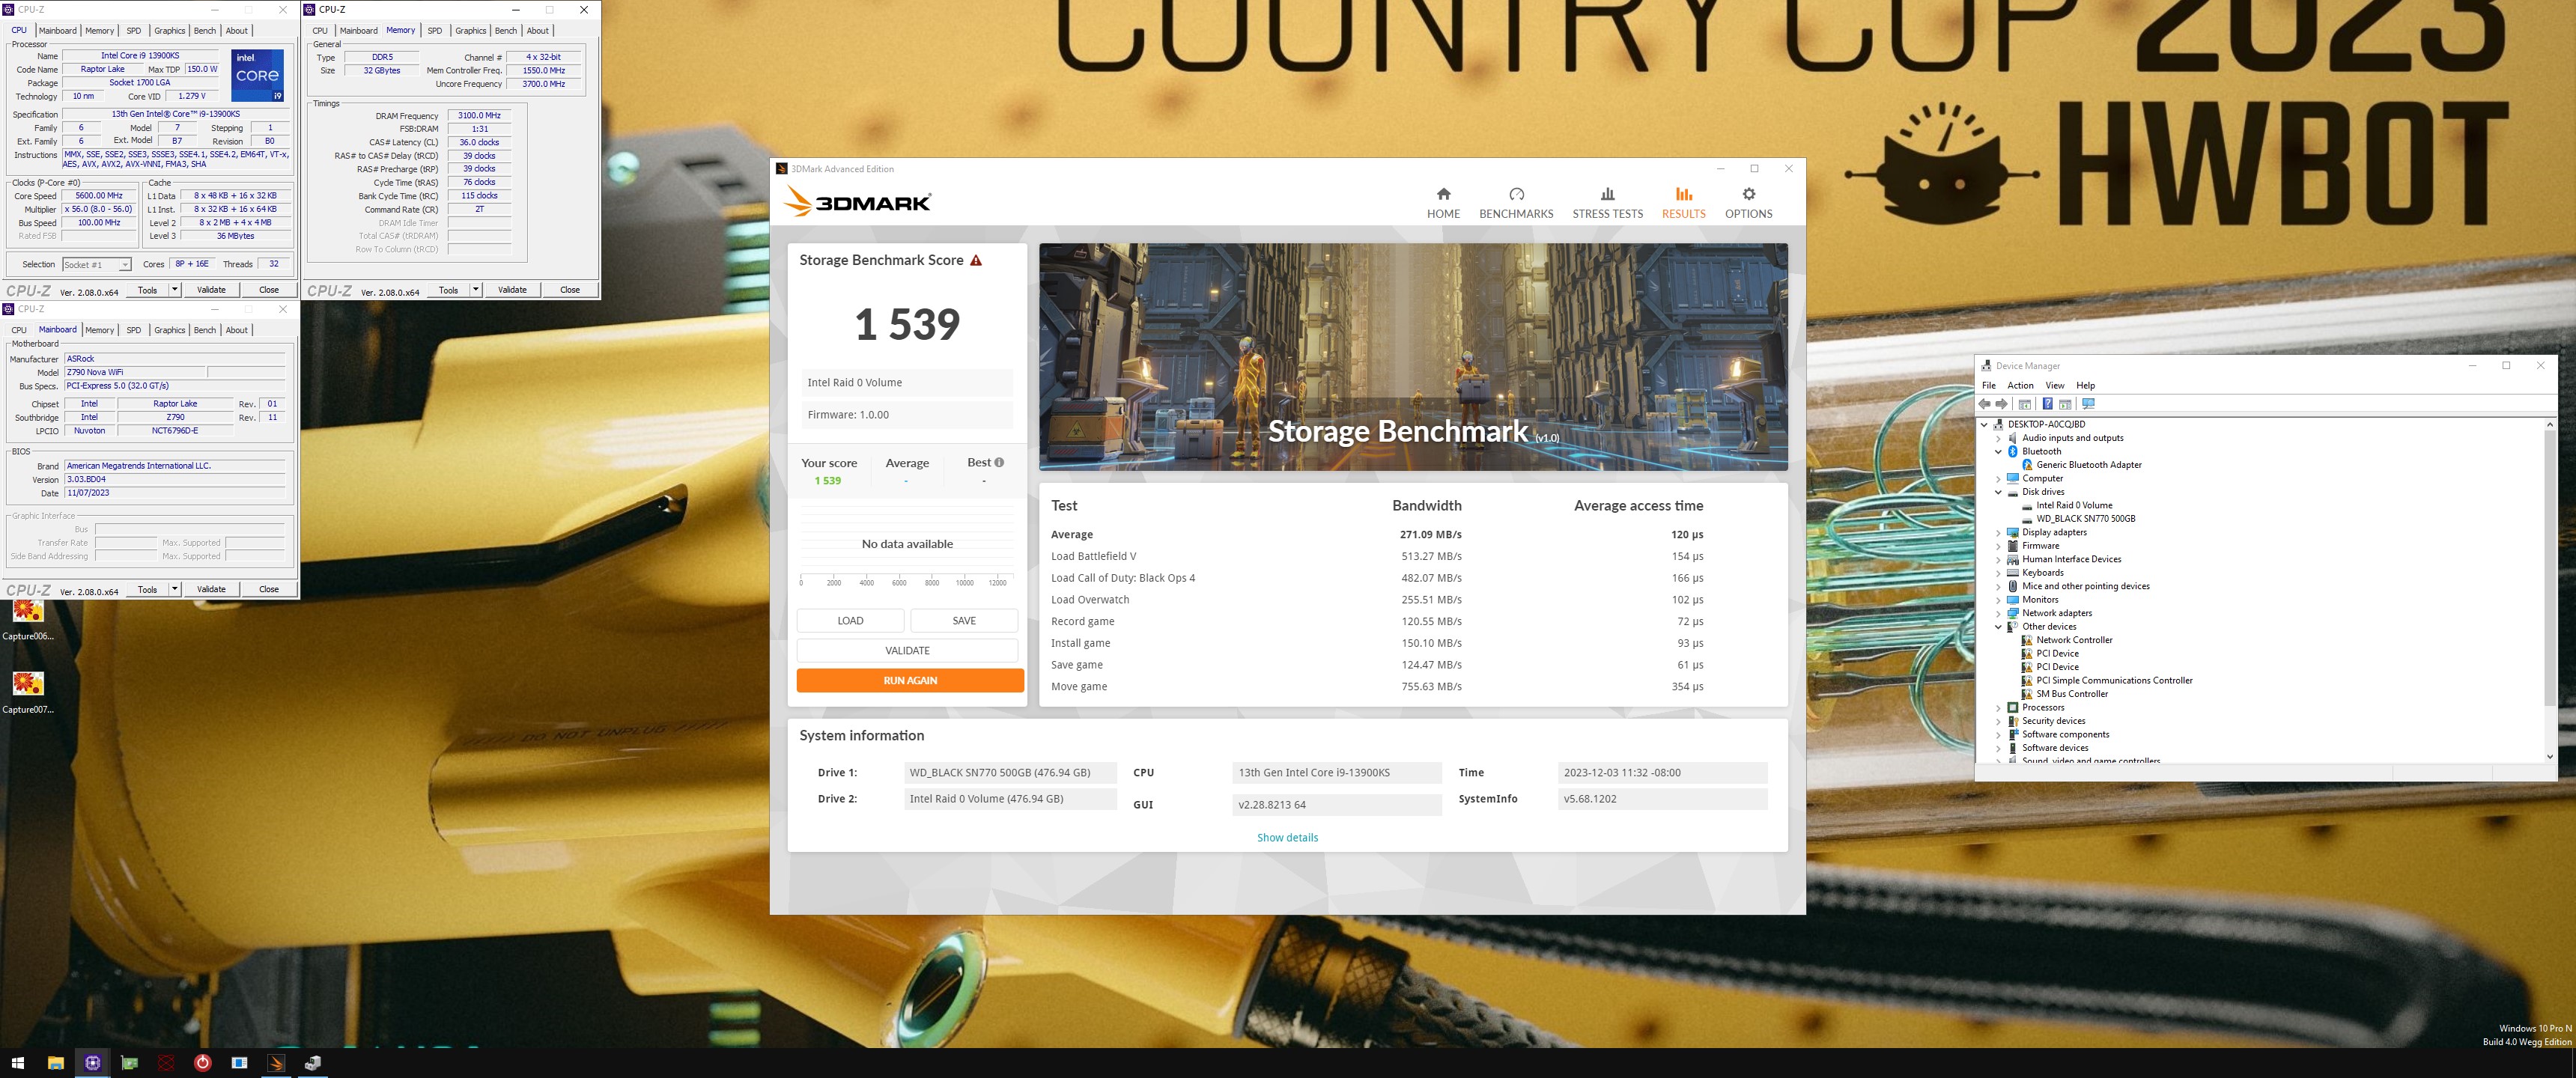Click the Device Manager scroll down arrow

click(x=2549, y=757)
